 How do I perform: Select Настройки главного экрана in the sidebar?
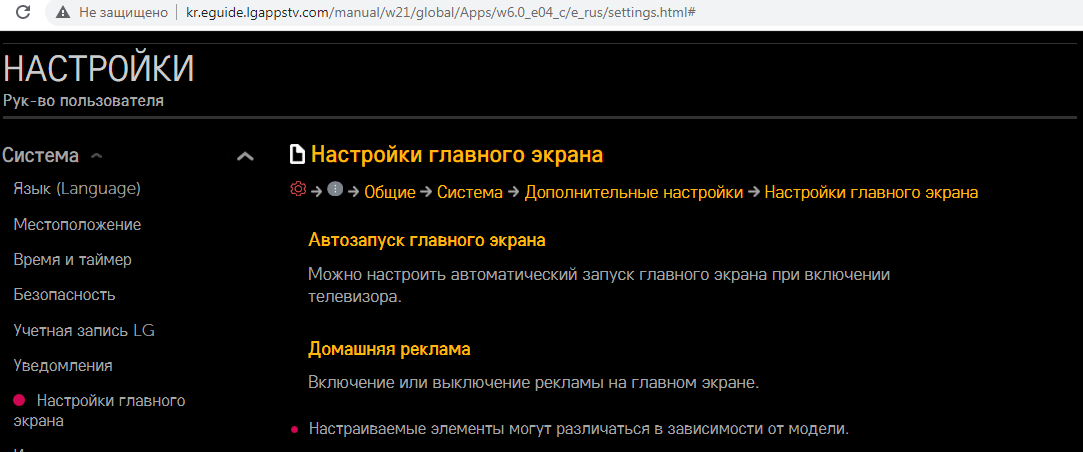coord(99,411)
